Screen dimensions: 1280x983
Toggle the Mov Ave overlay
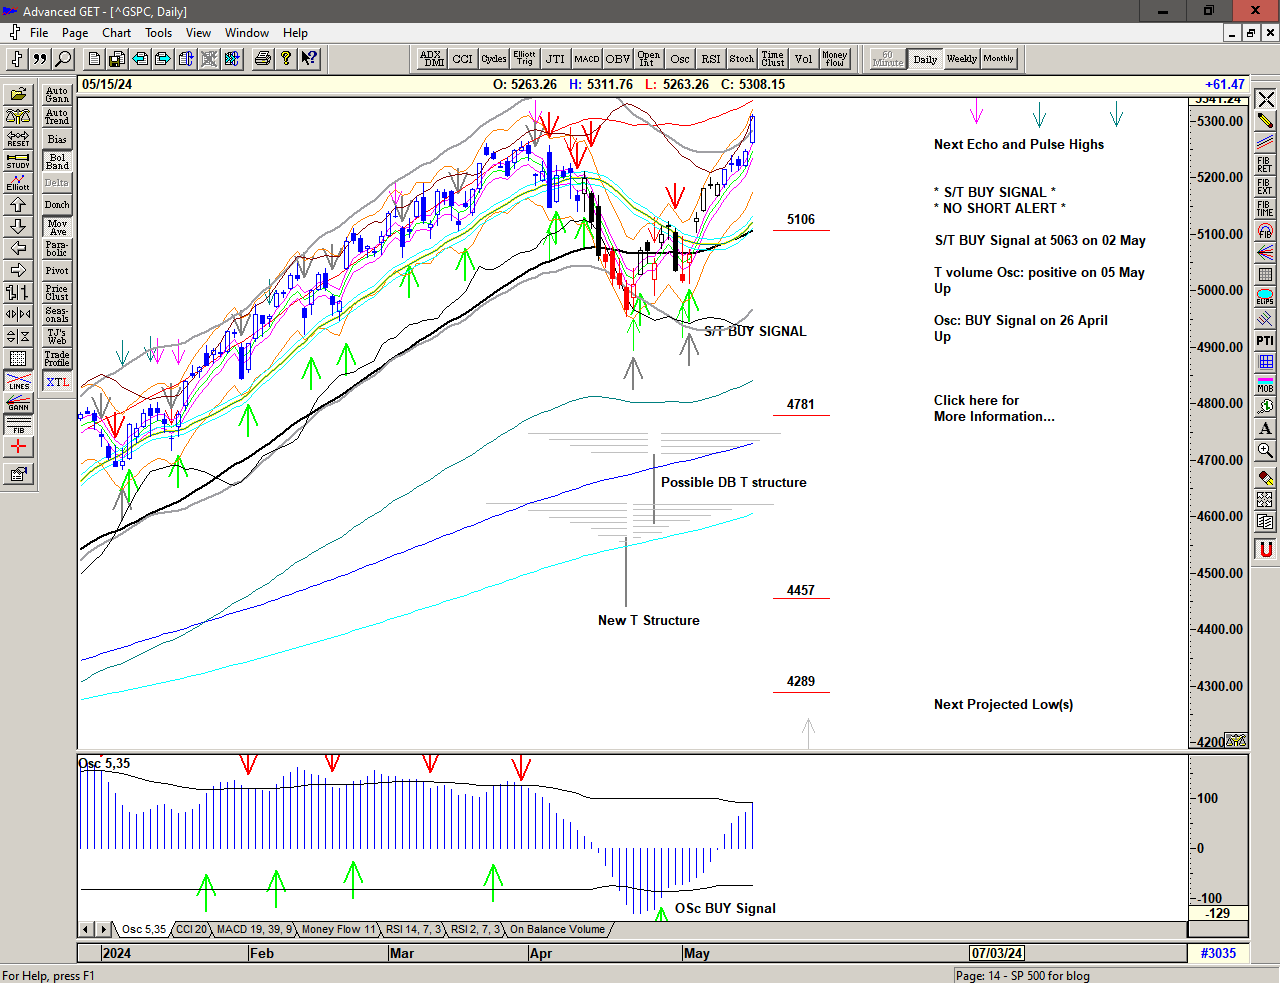click(57, 227)
